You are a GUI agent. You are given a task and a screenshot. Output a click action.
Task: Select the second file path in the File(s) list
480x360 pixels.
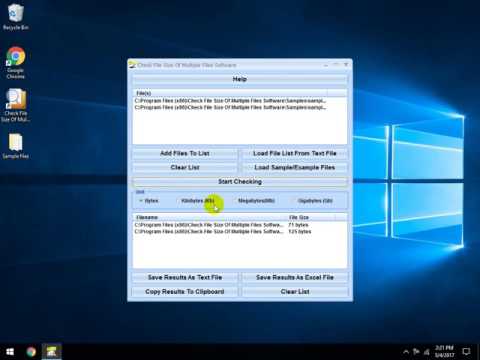tap(231, 107)
